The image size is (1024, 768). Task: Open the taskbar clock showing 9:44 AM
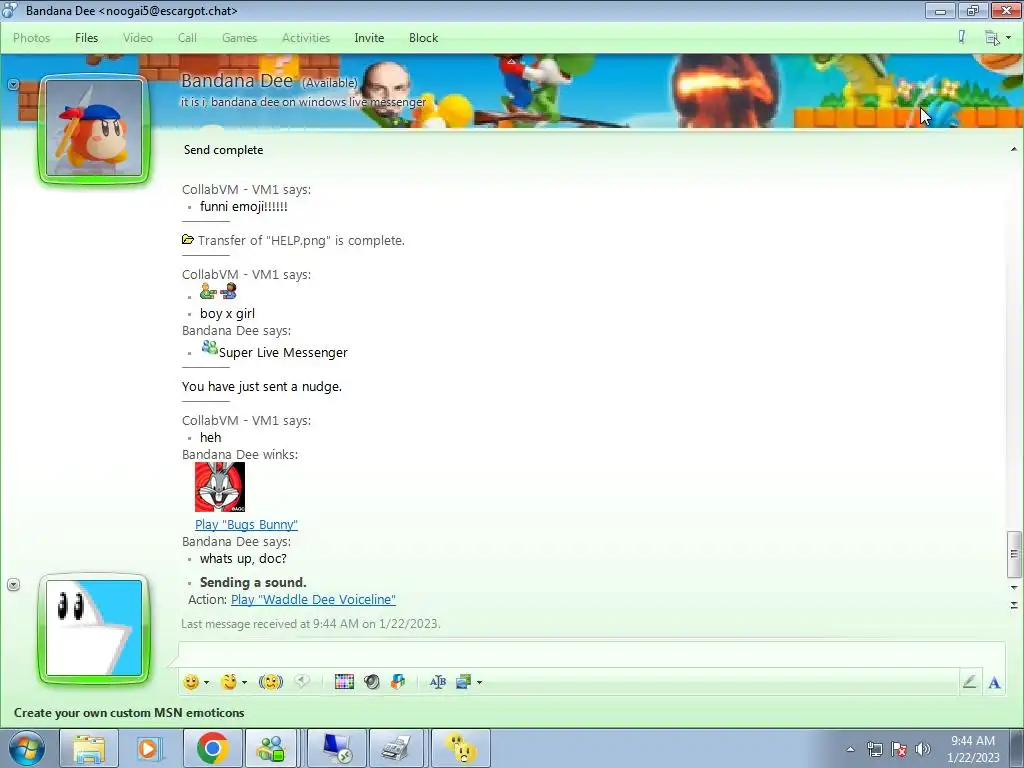coord(973,749)
